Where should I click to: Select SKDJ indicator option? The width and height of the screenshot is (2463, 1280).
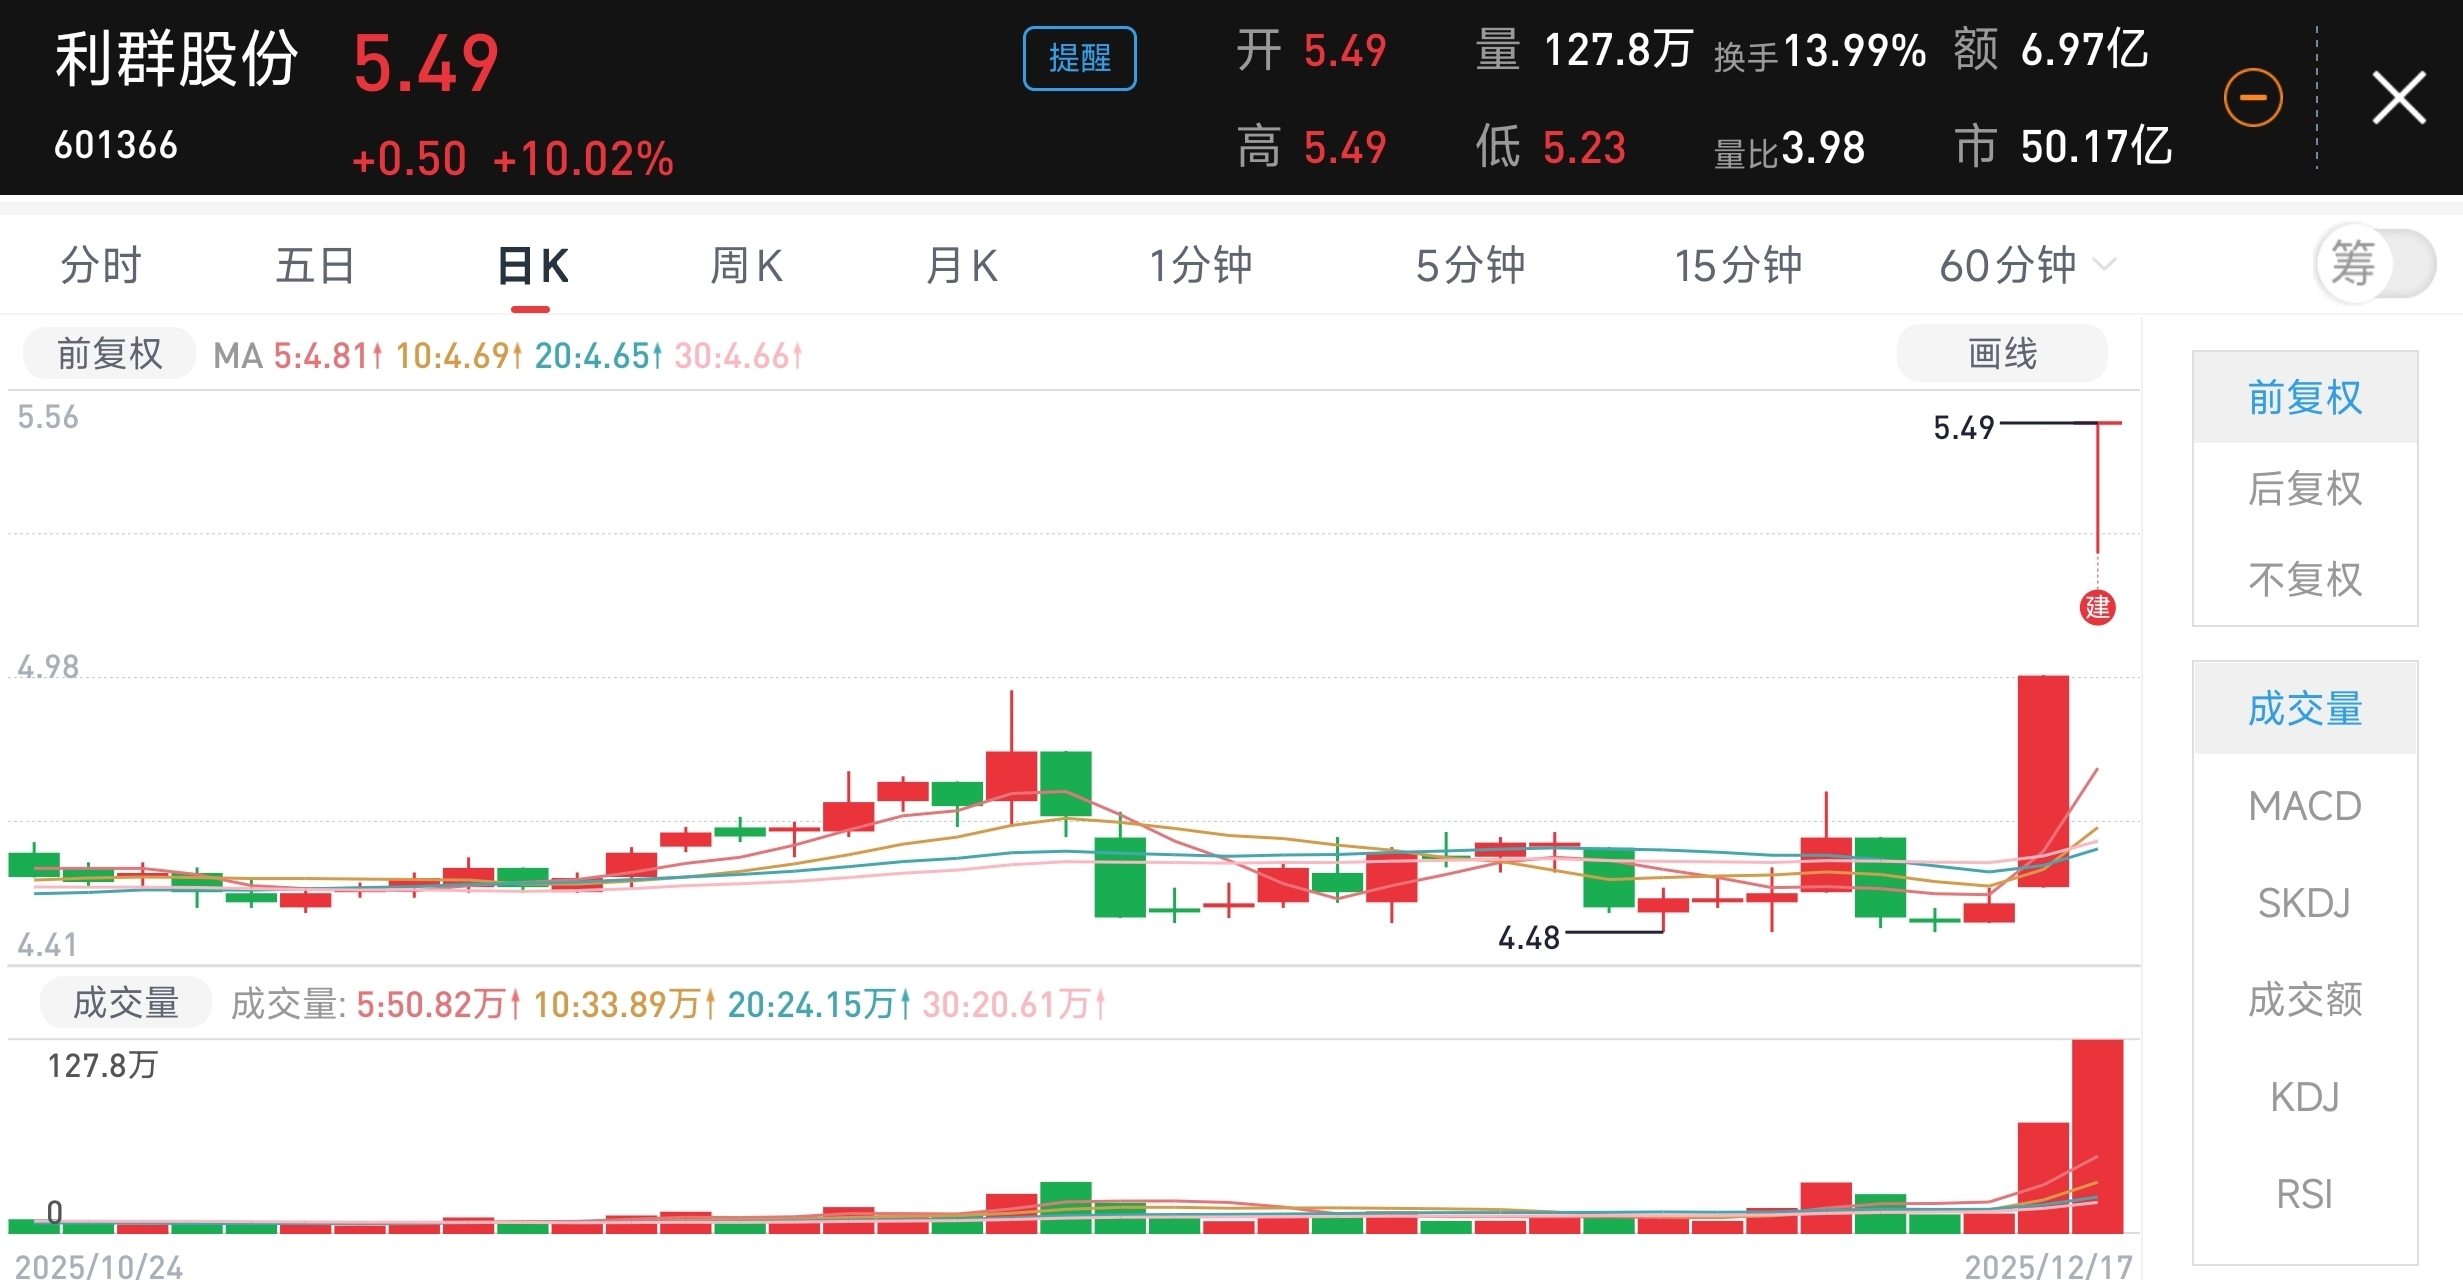coord(2304,903)
